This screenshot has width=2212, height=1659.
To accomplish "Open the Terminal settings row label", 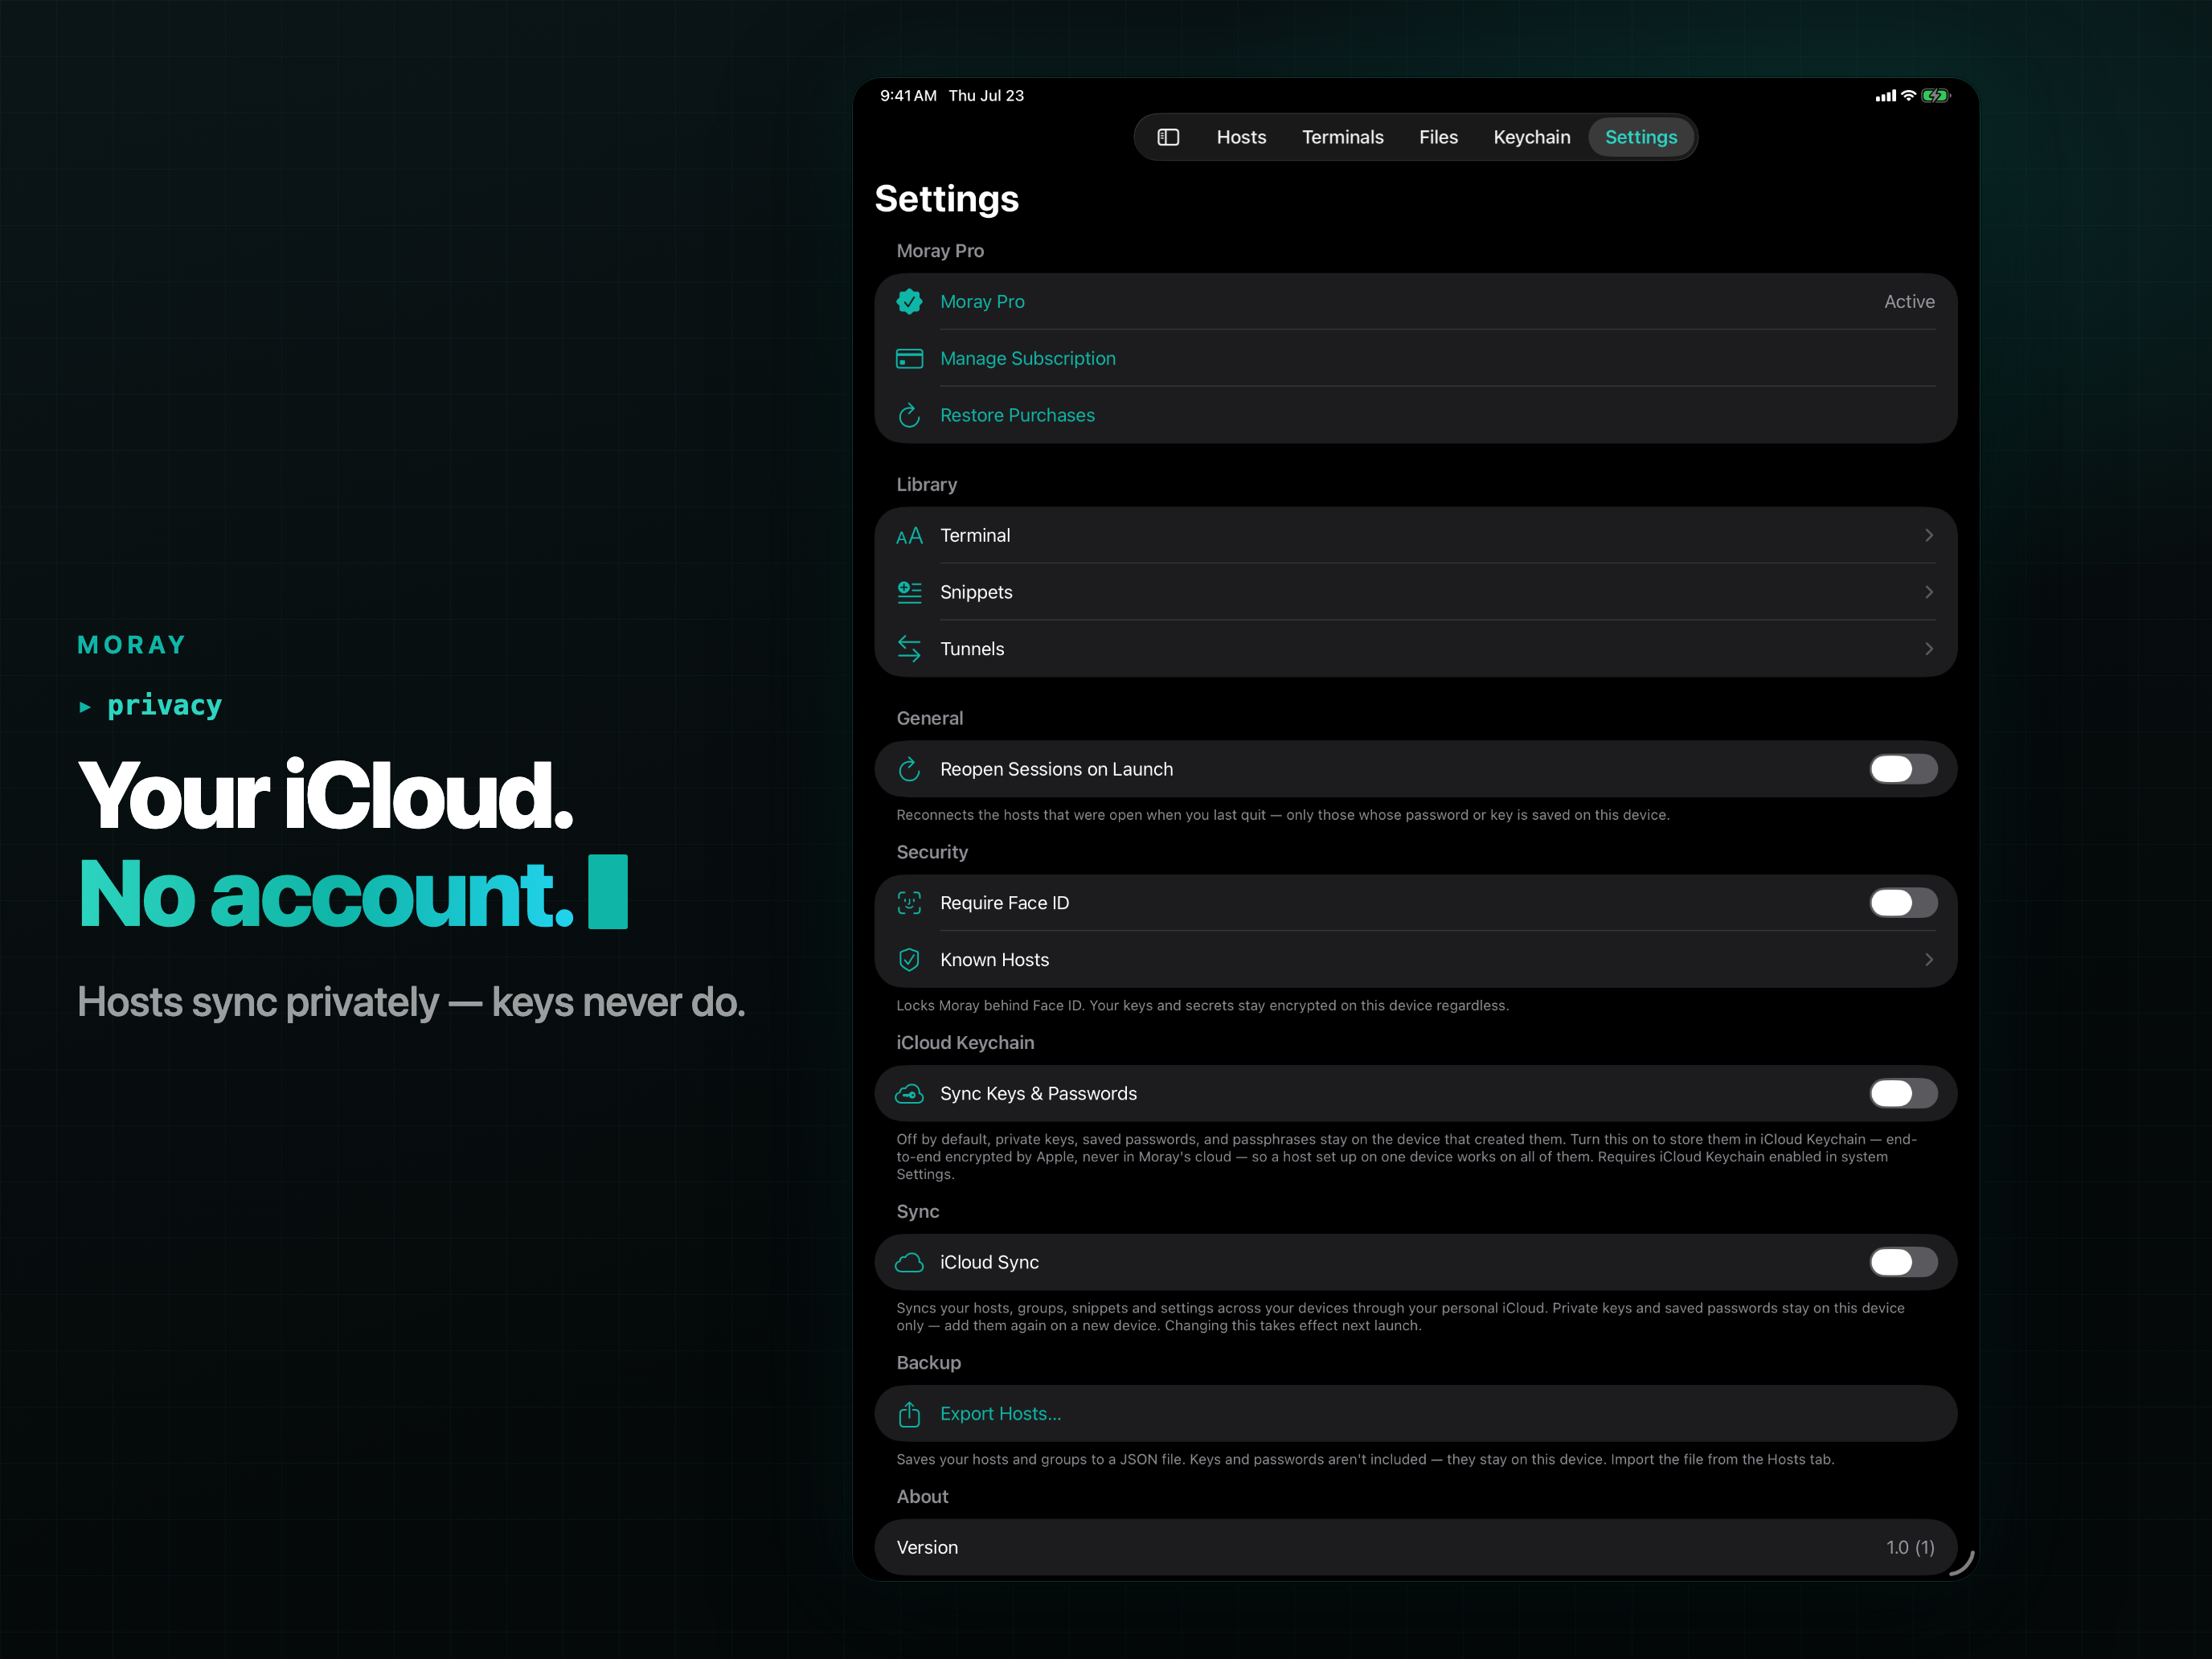I will (x=975, y=536).
